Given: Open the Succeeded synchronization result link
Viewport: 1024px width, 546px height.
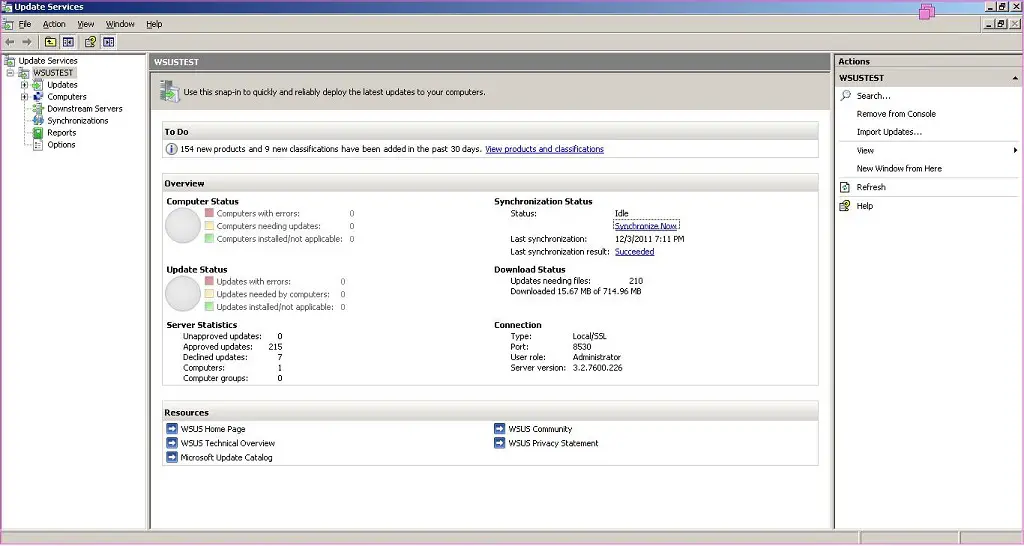Looking at the screenshot, I should coord(634,251).
